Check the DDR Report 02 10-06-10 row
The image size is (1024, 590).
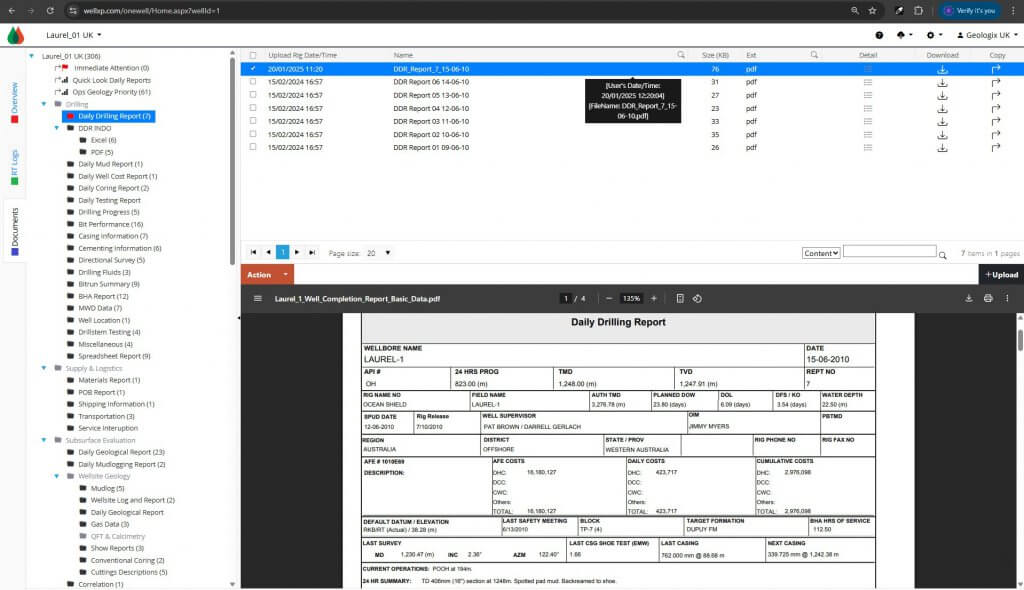pyautogui.click(x=253, y=134)
